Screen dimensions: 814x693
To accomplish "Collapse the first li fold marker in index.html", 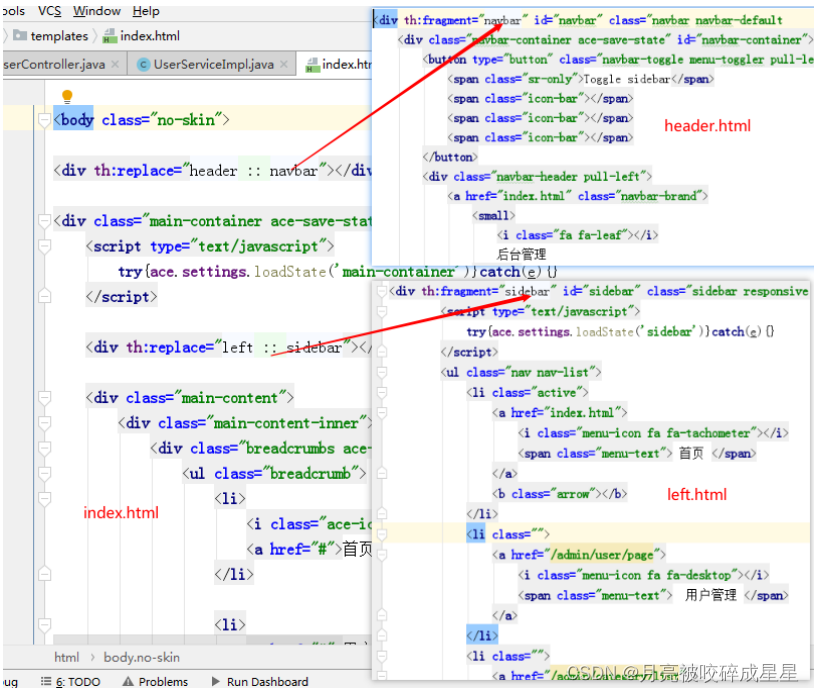I will coord(45,499).
